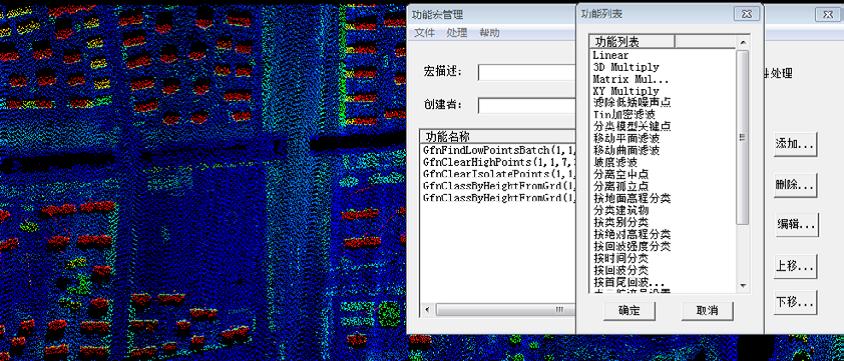Click the 确定 button
844x361 pixels.
click(629, 310)
